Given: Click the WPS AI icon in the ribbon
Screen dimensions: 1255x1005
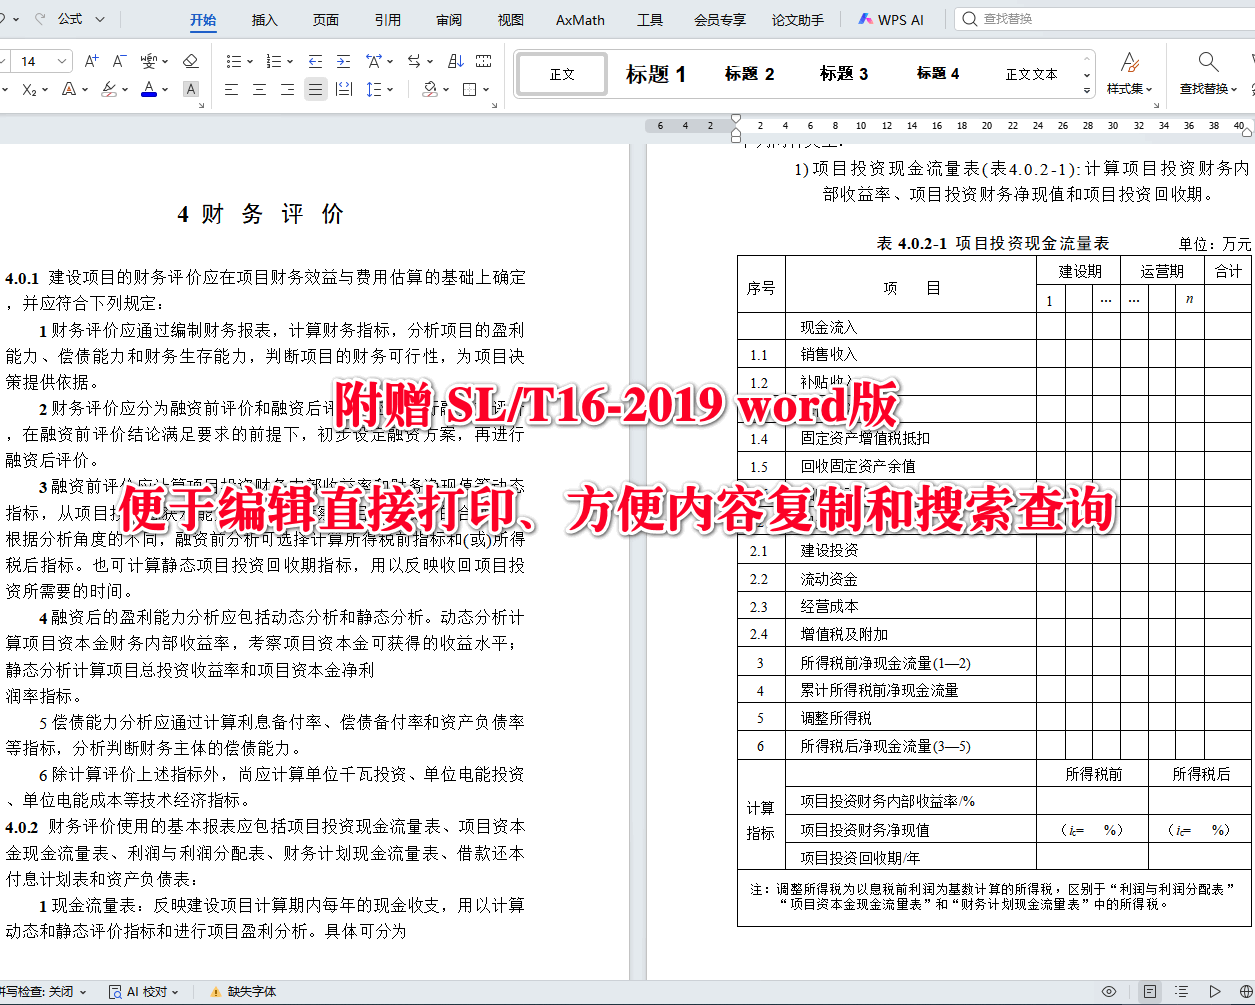Looking at the screenshot, I should [867, 18].
